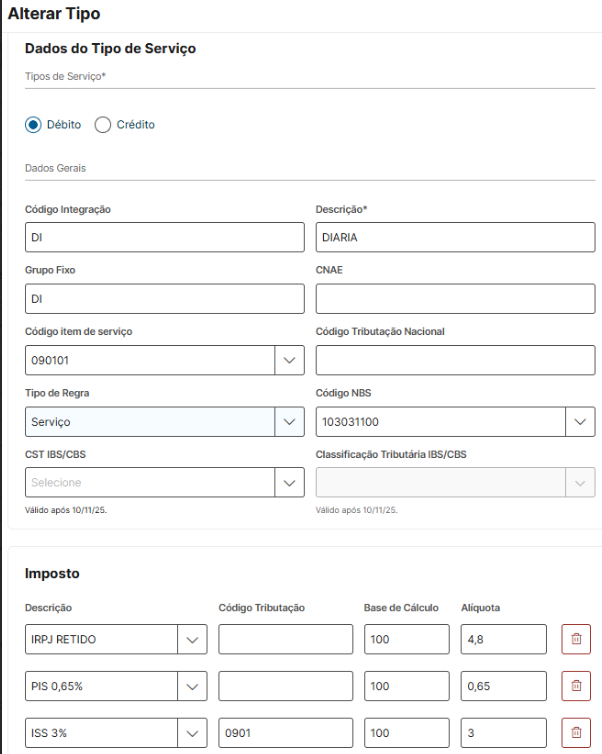Click the empty CNAE input field
This screenshot has width=602, height=754.
pyautogui.click(x=455, y=298)
